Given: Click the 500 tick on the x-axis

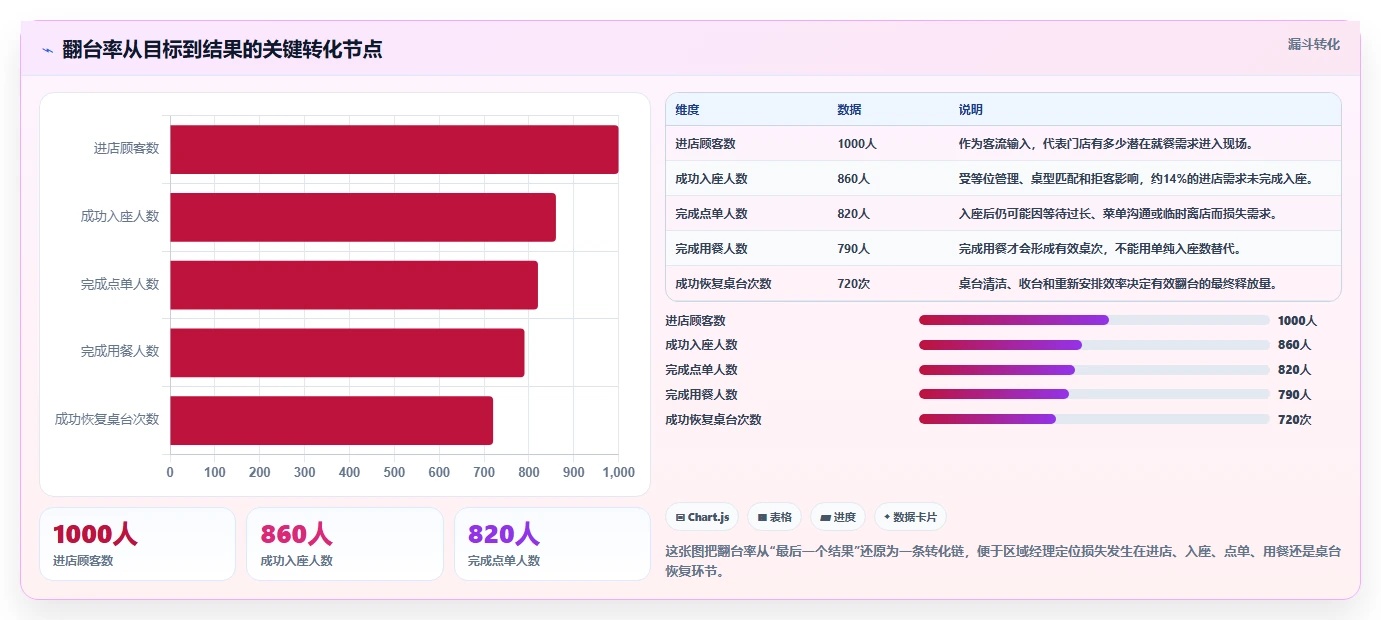Looking at the screenshot, I should point(394,473).
